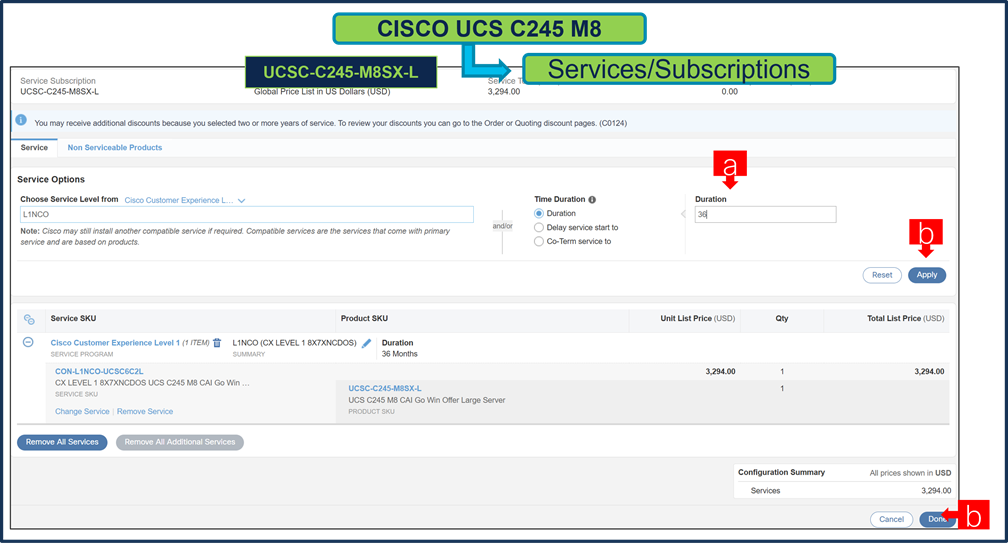Click the Cancel button
This screenshot has width=1008, height=550.
pos(891,519)
